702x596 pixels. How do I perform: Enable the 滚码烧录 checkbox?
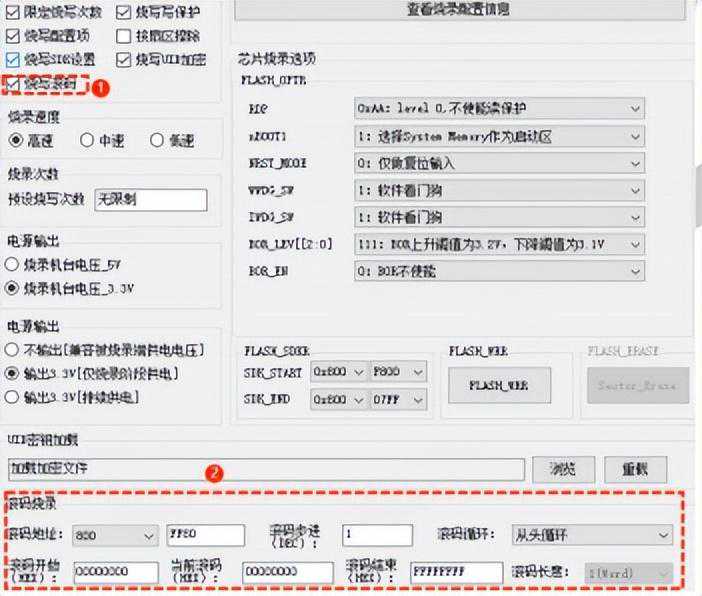[12, 84]
